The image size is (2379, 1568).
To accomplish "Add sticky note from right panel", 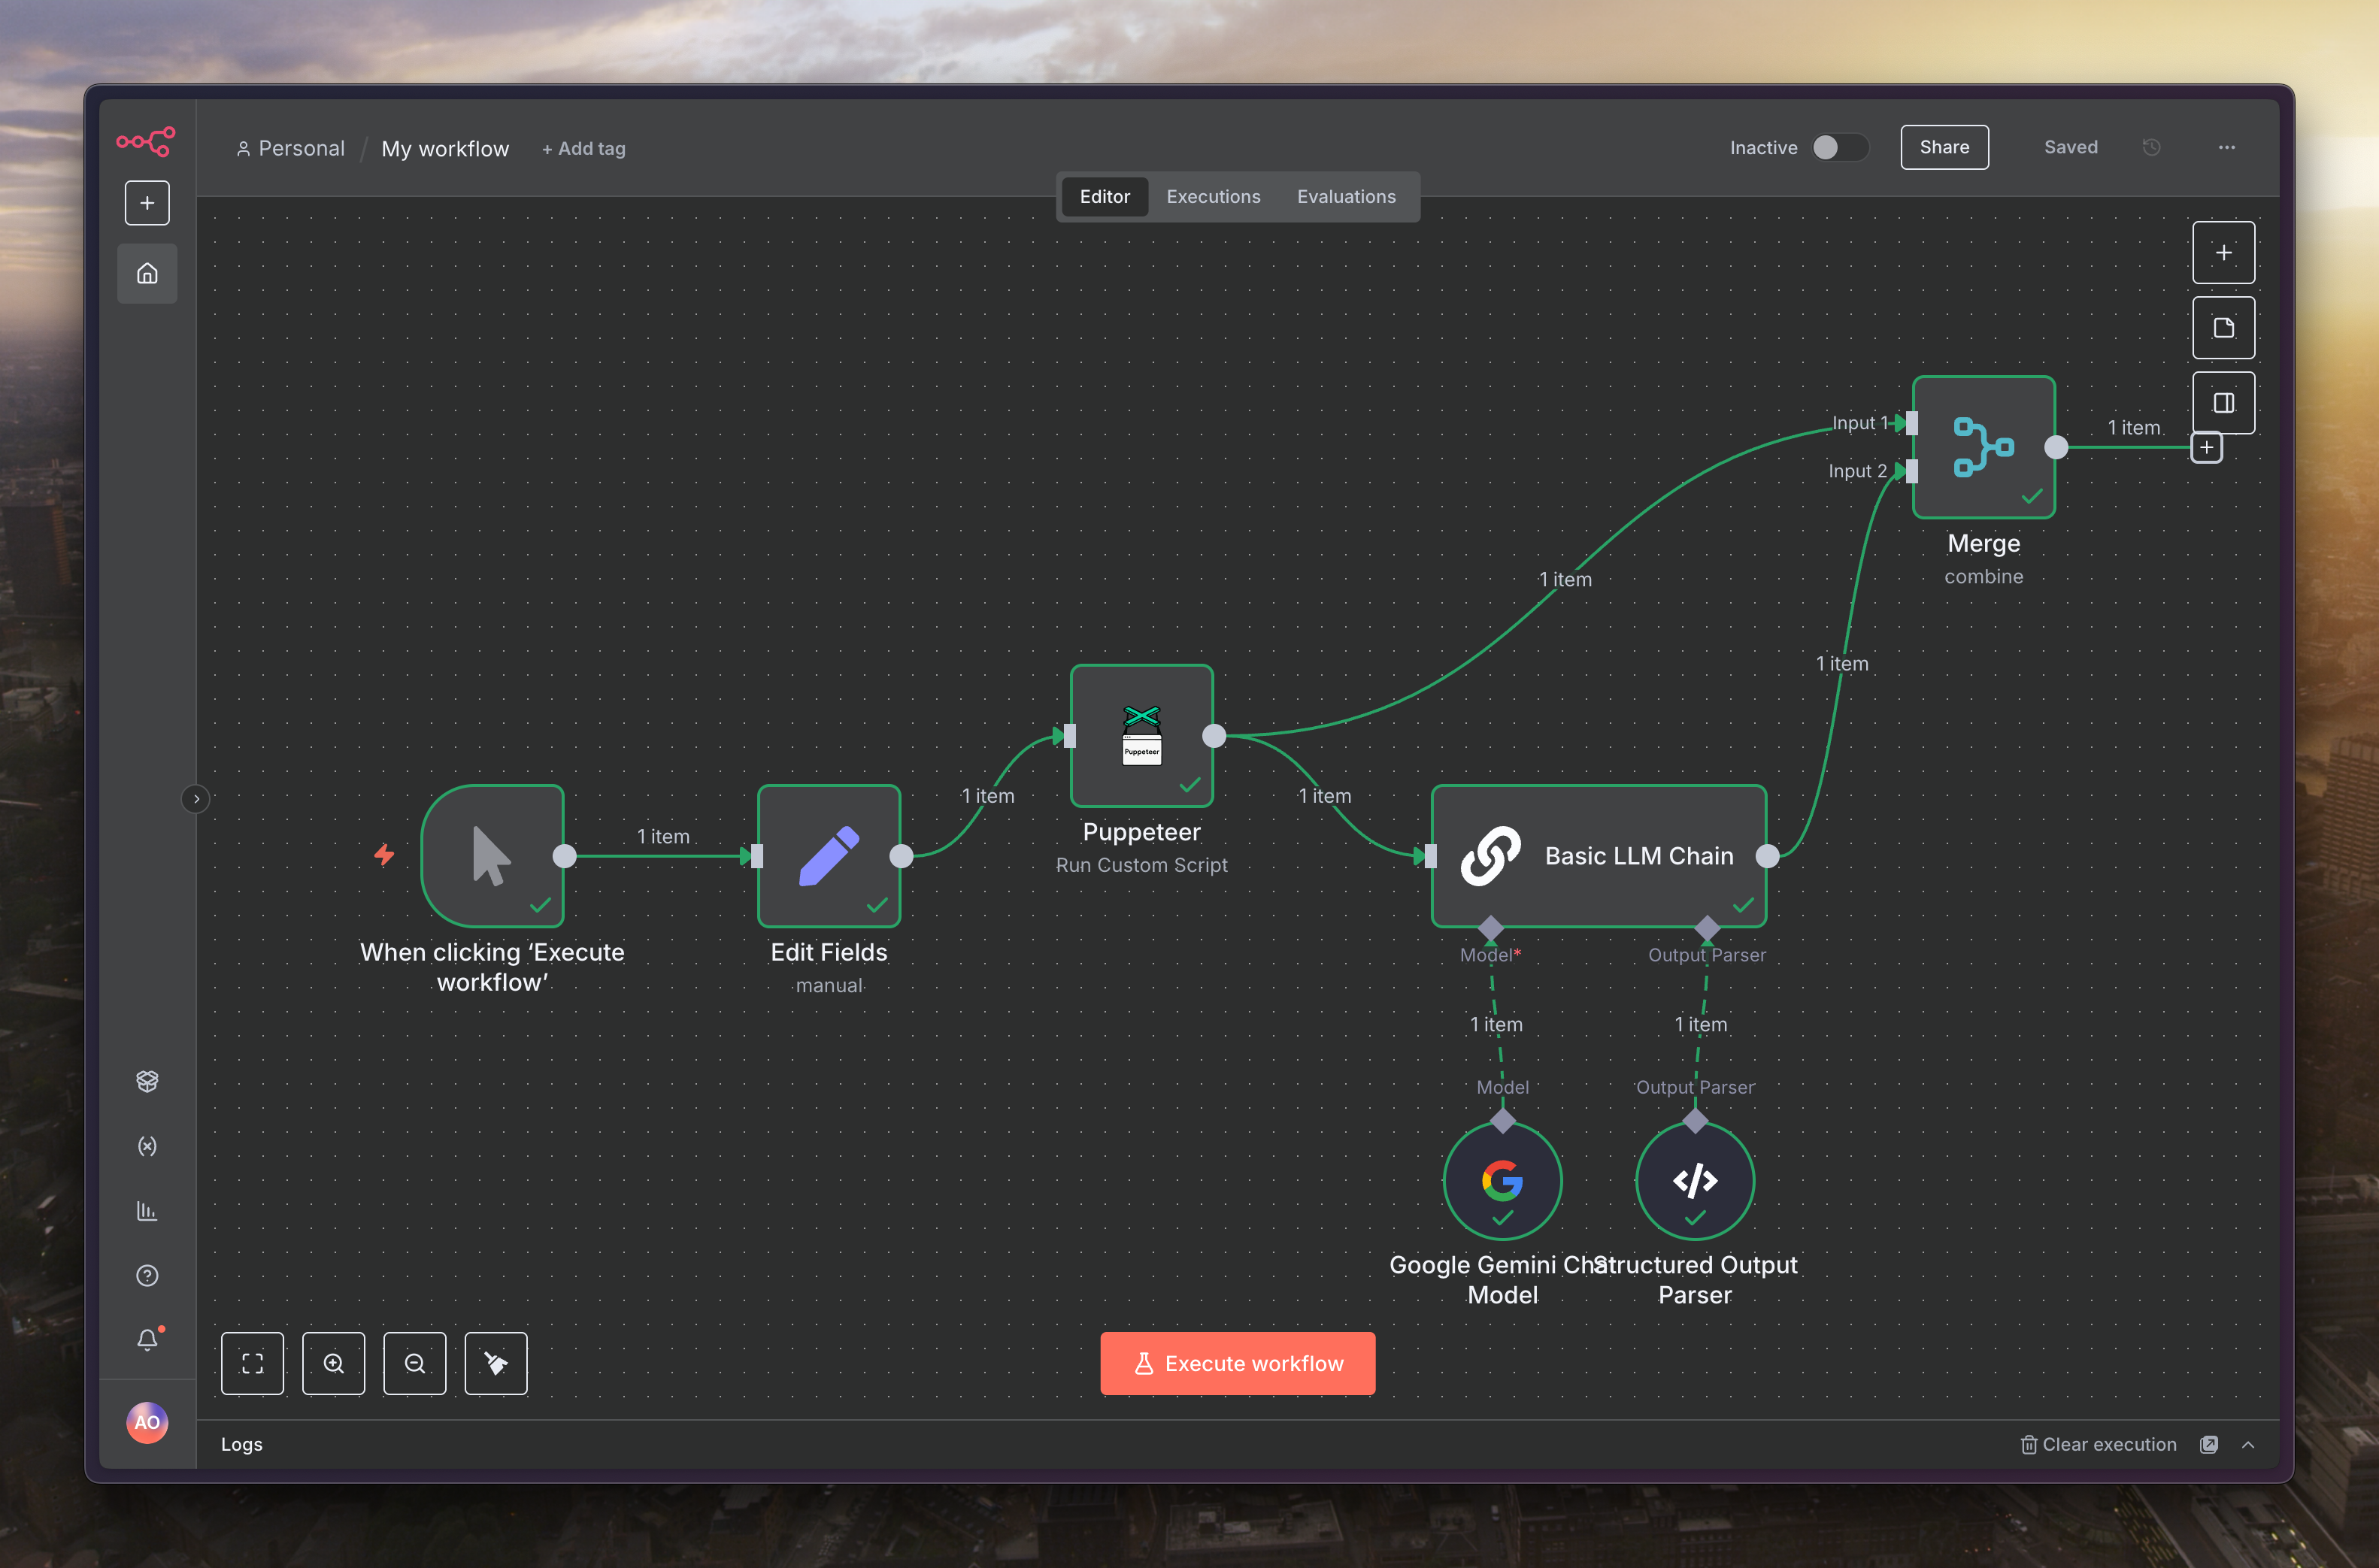I will click(2223, 328).
